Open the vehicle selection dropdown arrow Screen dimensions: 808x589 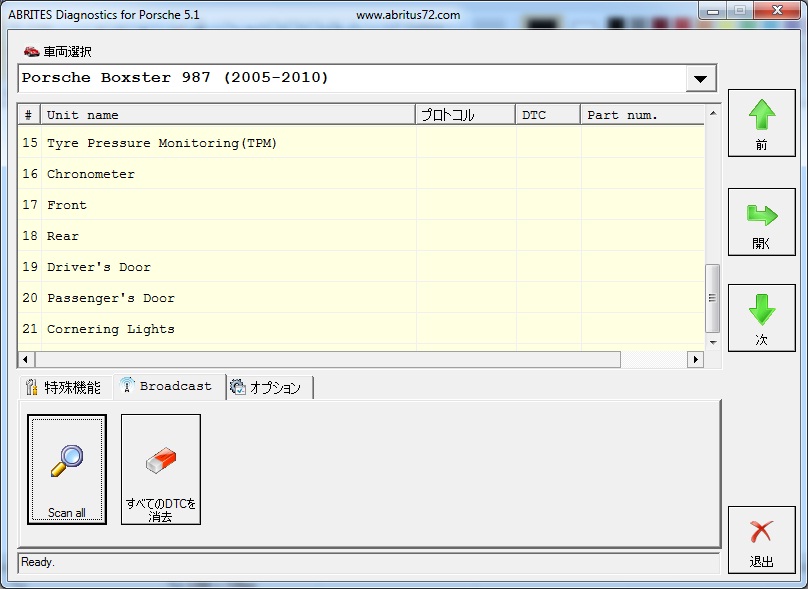700,79
